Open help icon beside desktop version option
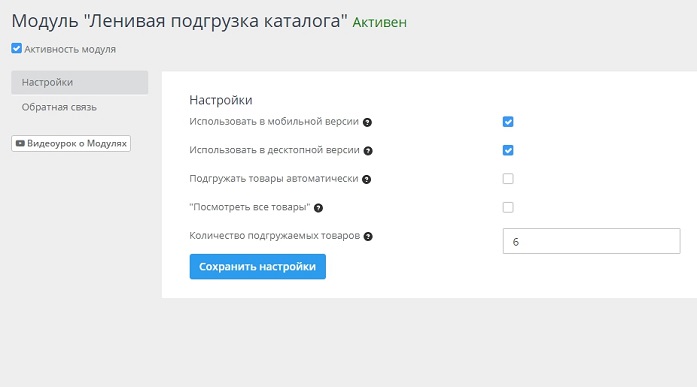Screen dimensions: 697x387 tap(368, 151)
